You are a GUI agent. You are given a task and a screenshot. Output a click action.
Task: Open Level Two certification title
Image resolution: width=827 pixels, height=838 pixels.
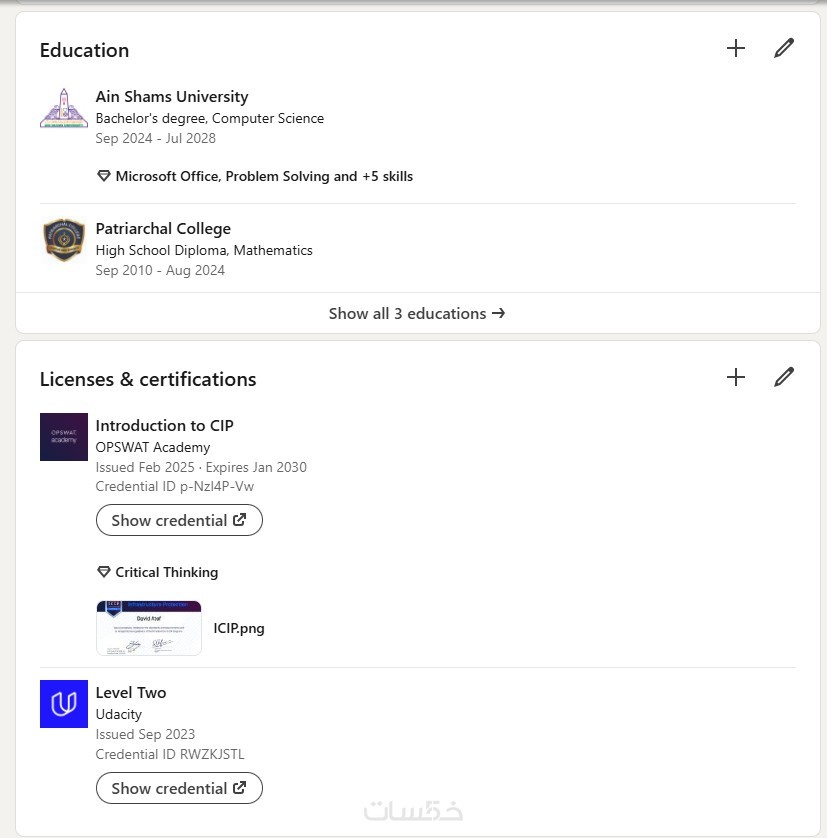coord(131,693)
